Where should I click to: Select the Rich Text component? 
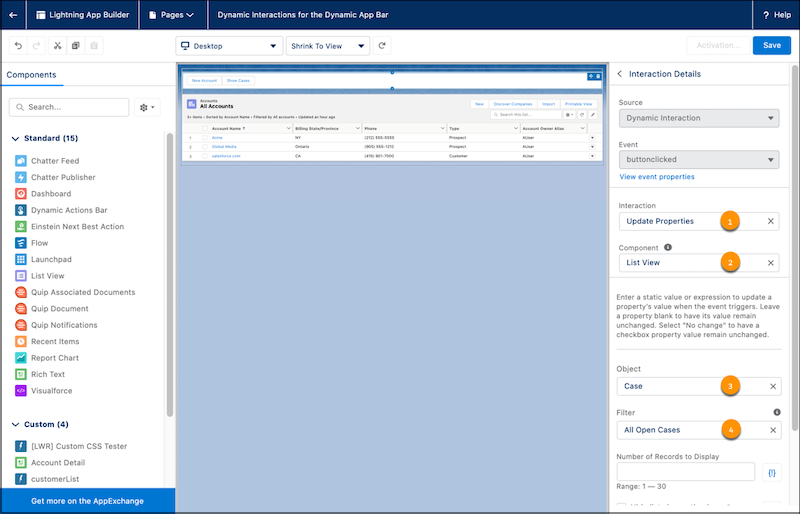[x=40, y=374]
